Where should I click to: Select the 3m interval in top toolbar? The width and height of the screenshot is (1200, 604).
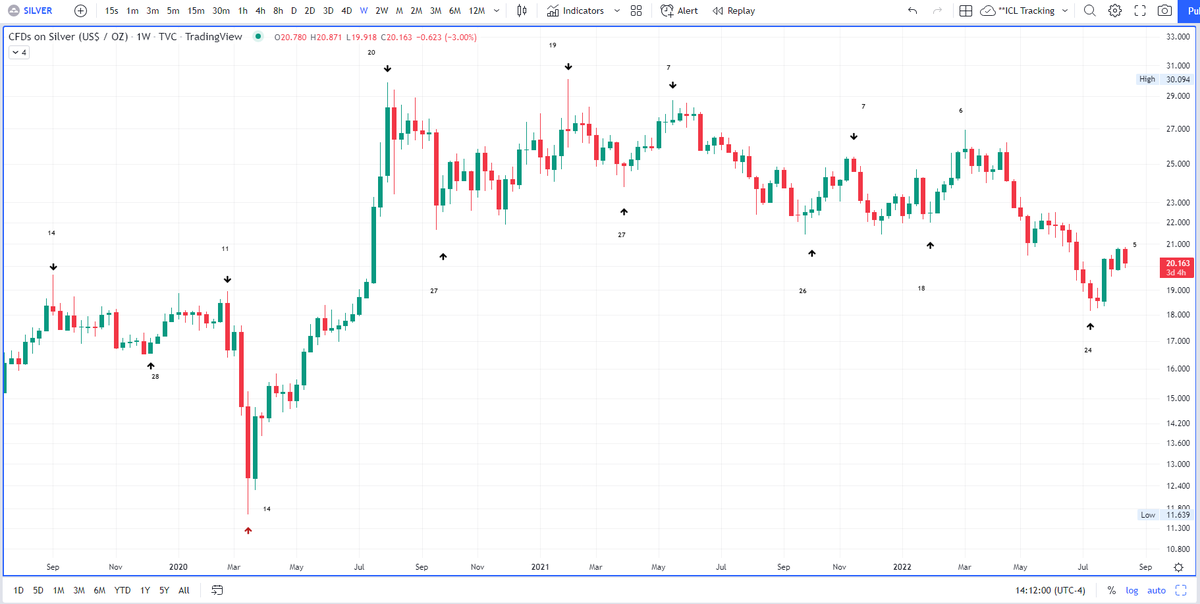pyautogui.click(x=153, y=11)
